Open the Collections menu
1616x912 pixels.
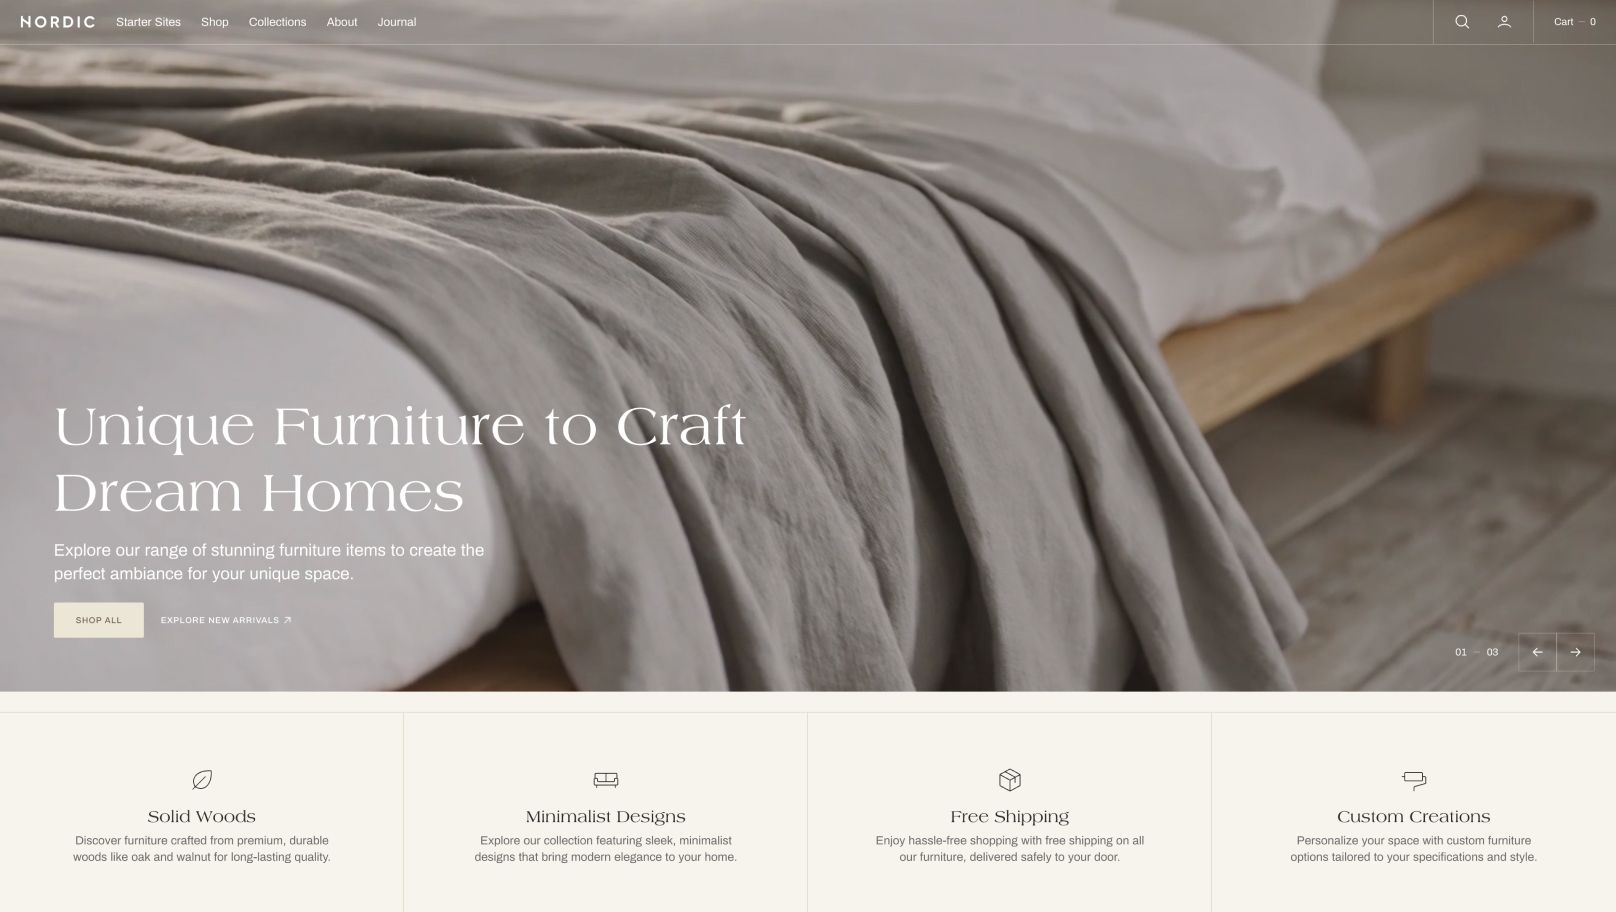[x=277, y=22]
